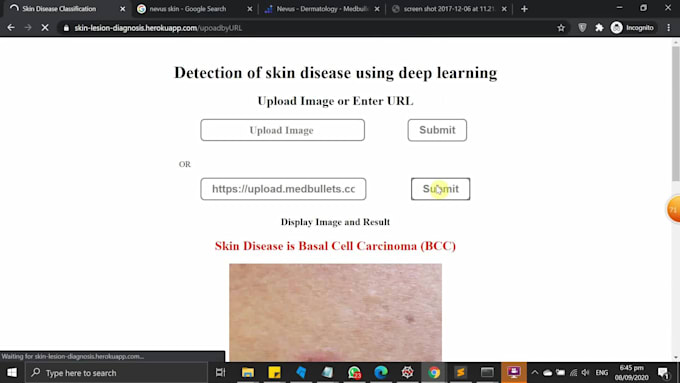Click Submit next to Upload Image

click(437, 130)
